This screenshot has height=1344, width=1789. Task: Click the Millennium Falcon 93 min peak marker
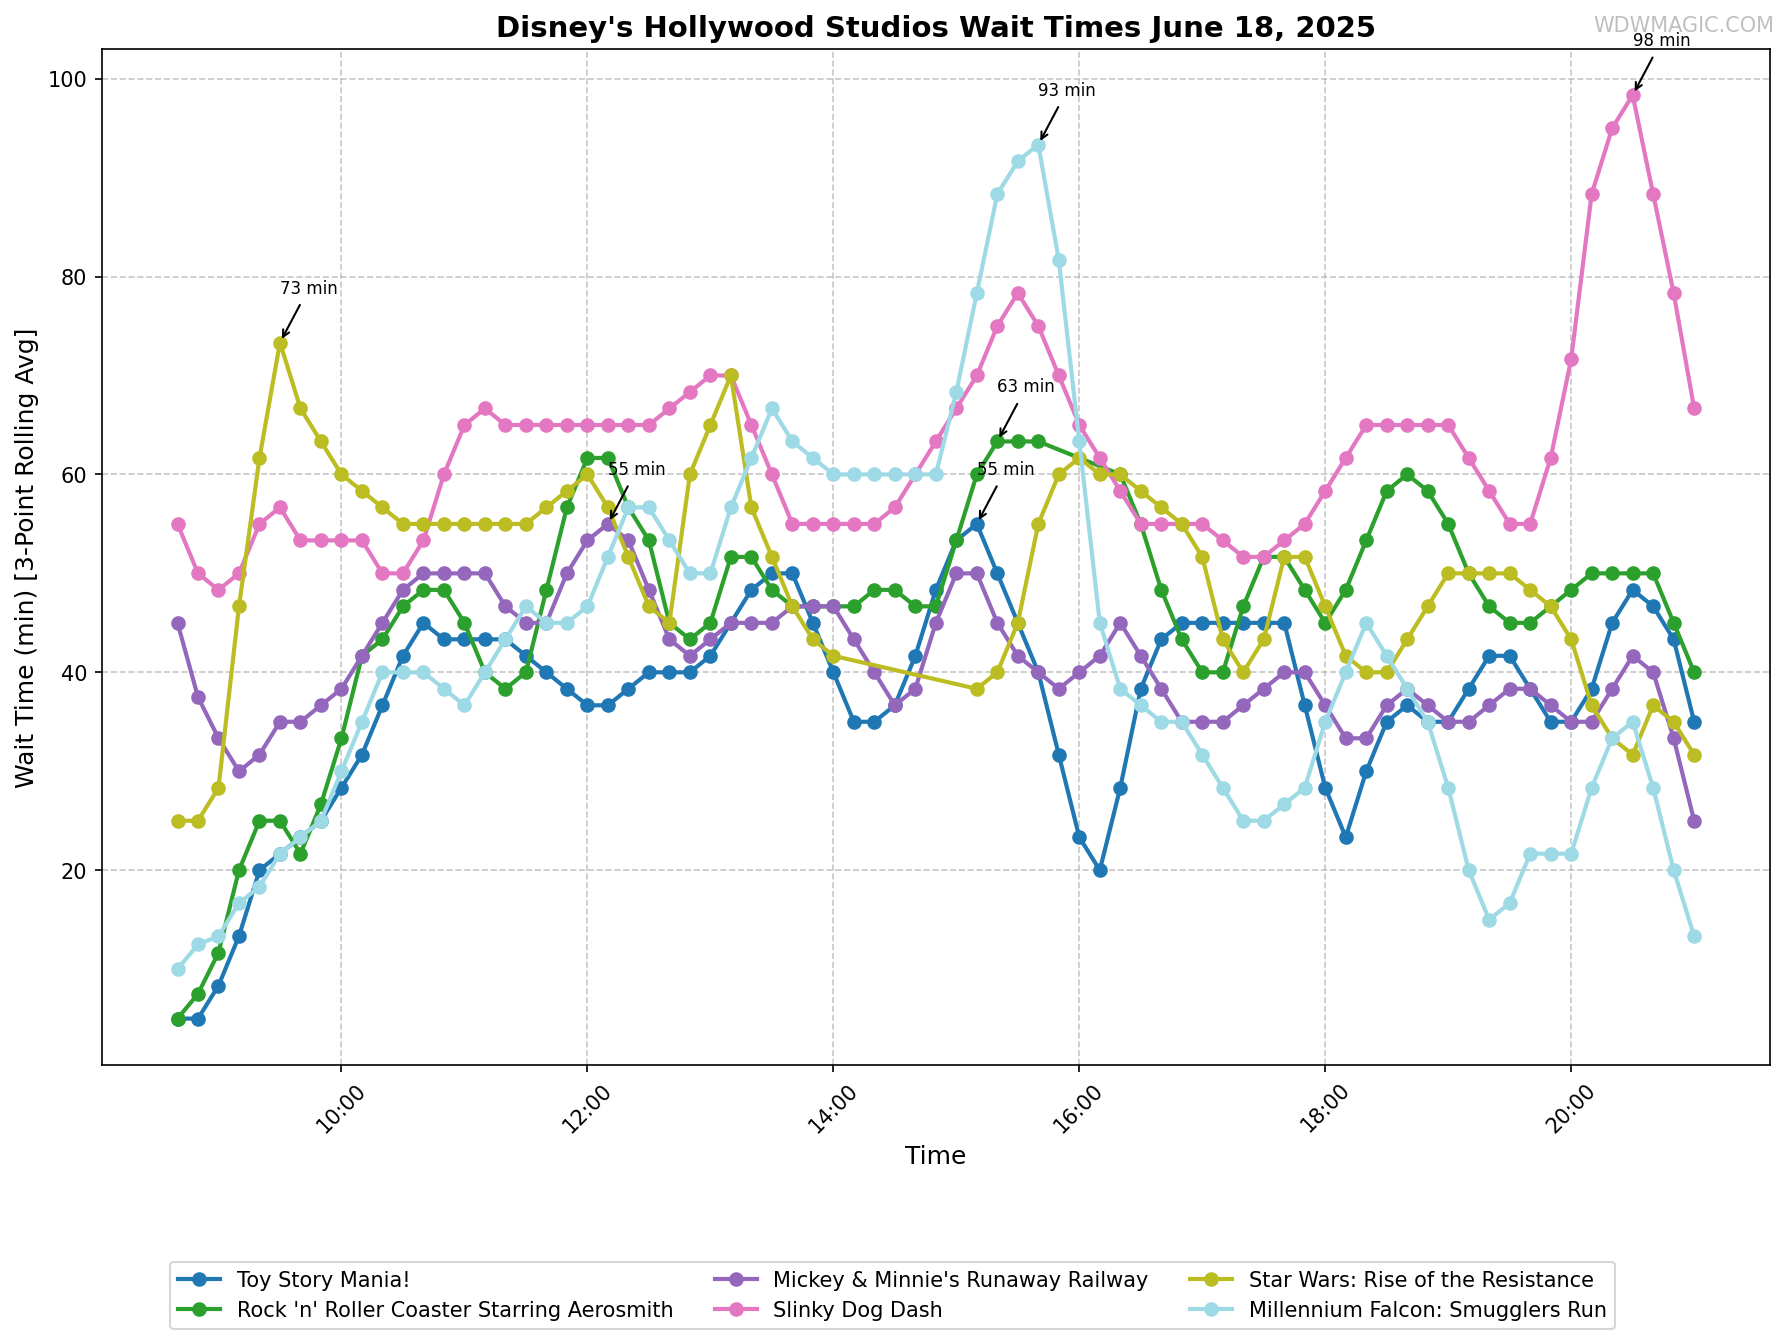pos(1038,145)
